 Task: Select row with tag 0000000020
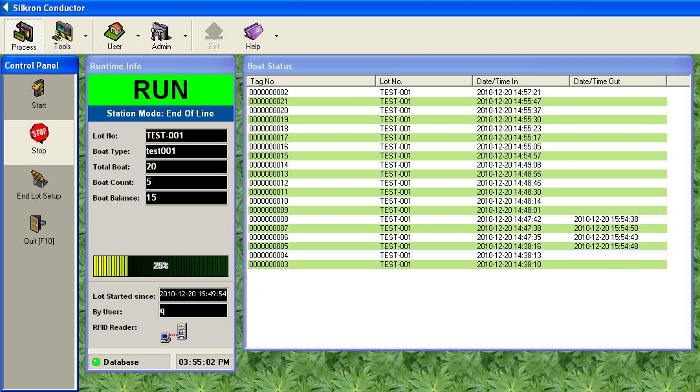click(x=457, y=110)
